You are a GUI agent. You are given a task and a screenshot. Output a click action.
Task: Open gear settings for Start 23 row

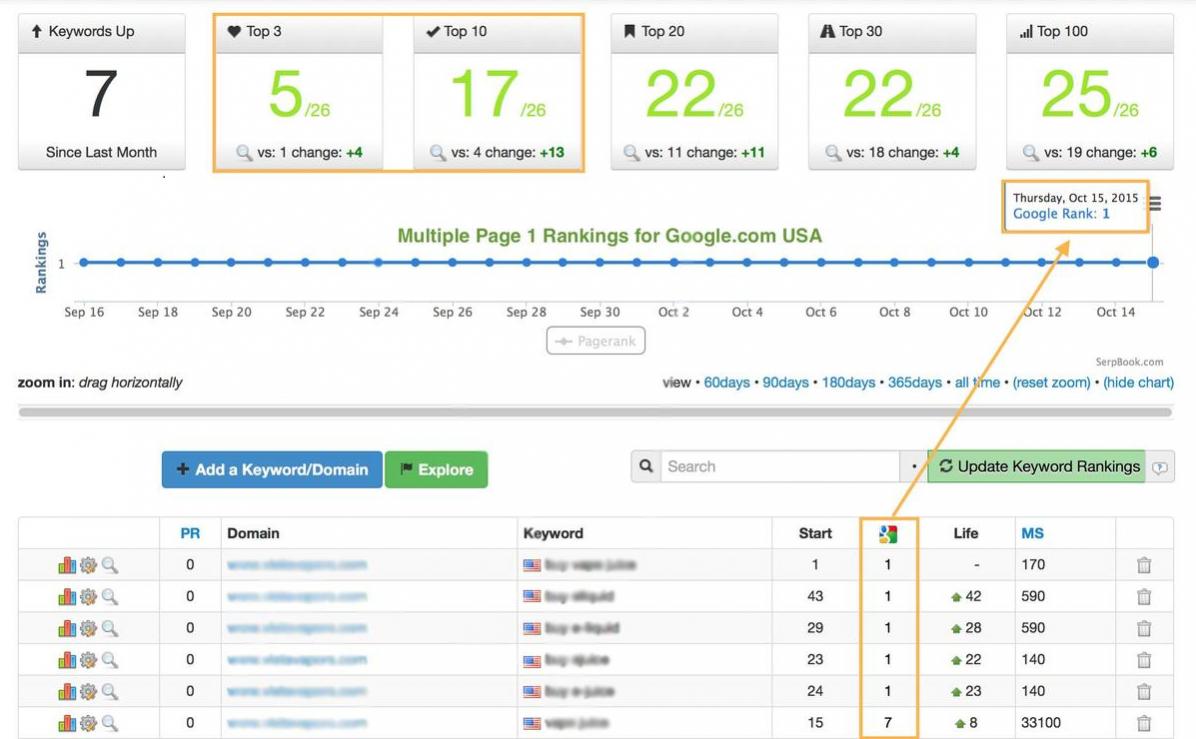(x=88, y=660)
